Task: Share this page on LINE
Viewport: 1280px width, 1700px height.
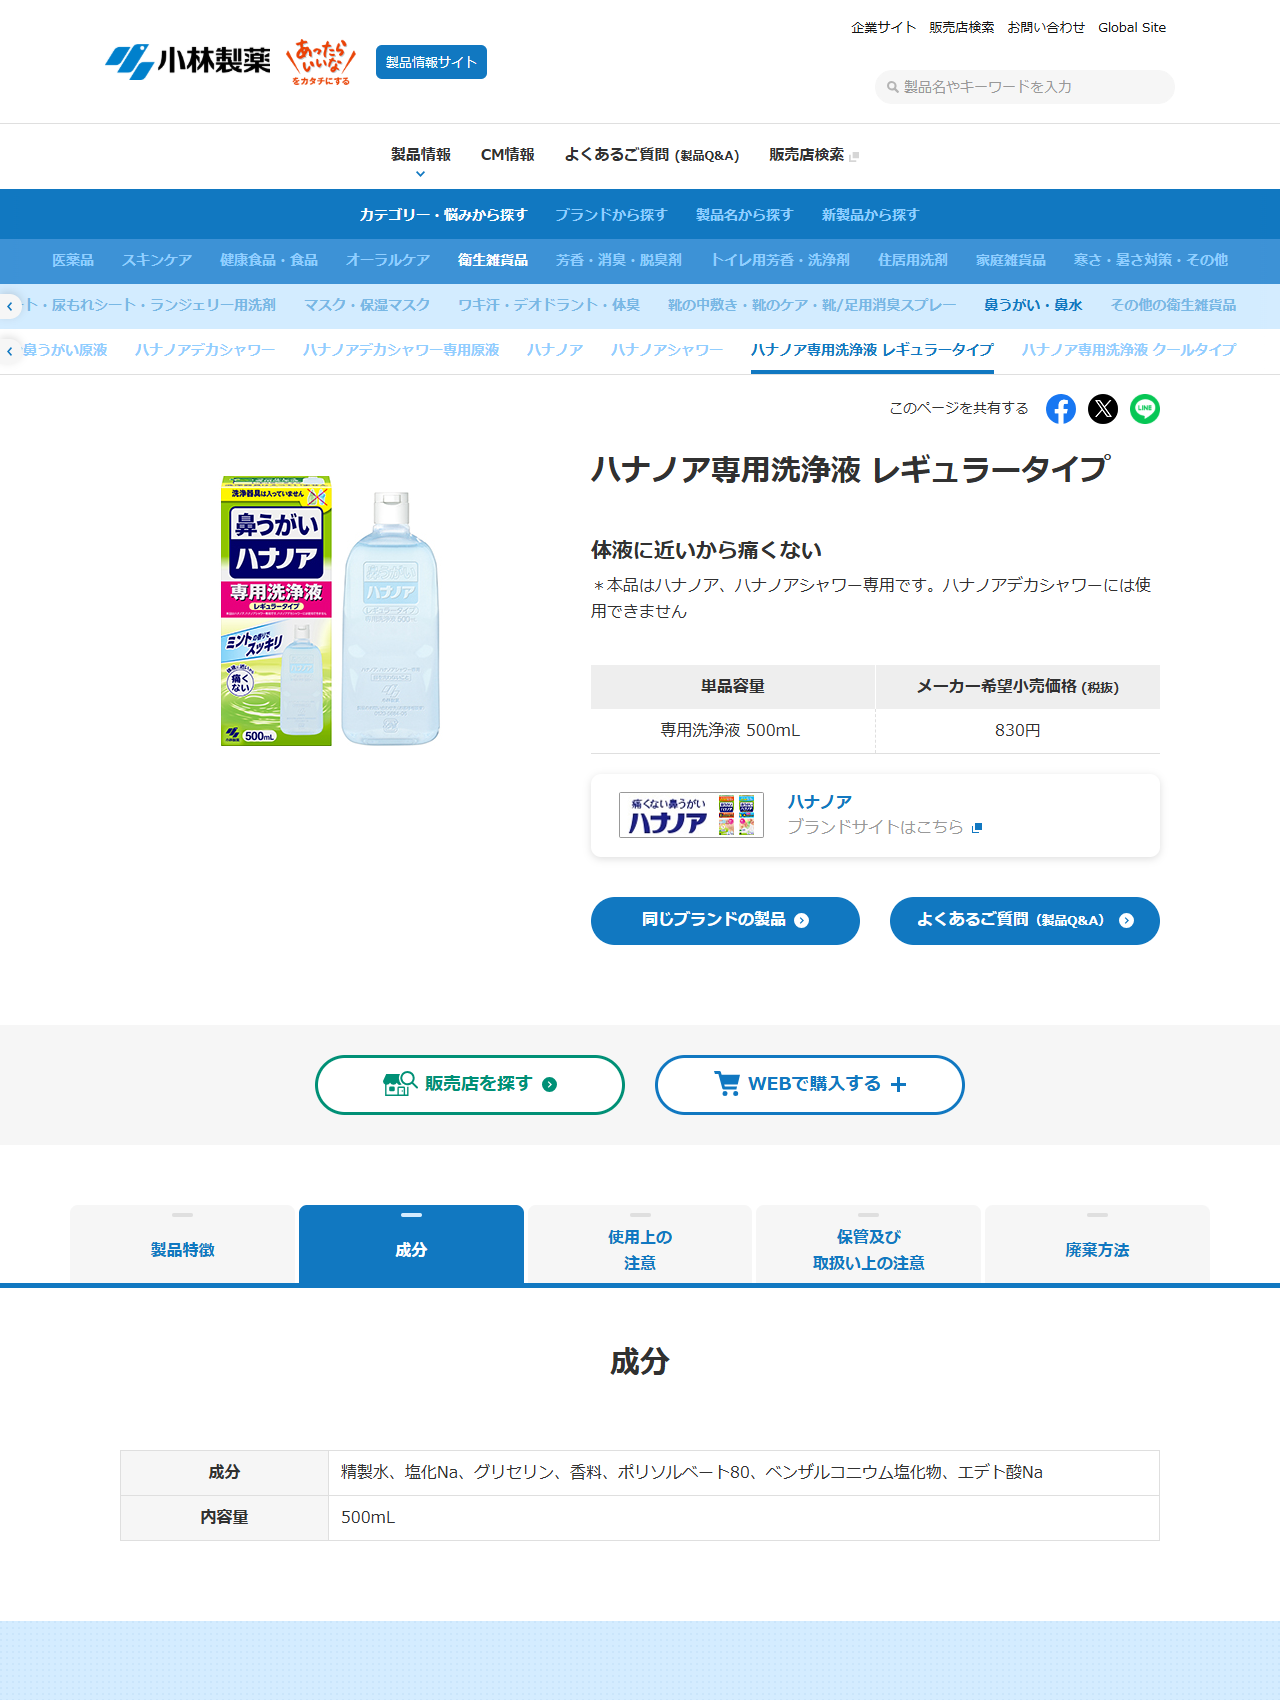Action: [x=1145, y=409]
